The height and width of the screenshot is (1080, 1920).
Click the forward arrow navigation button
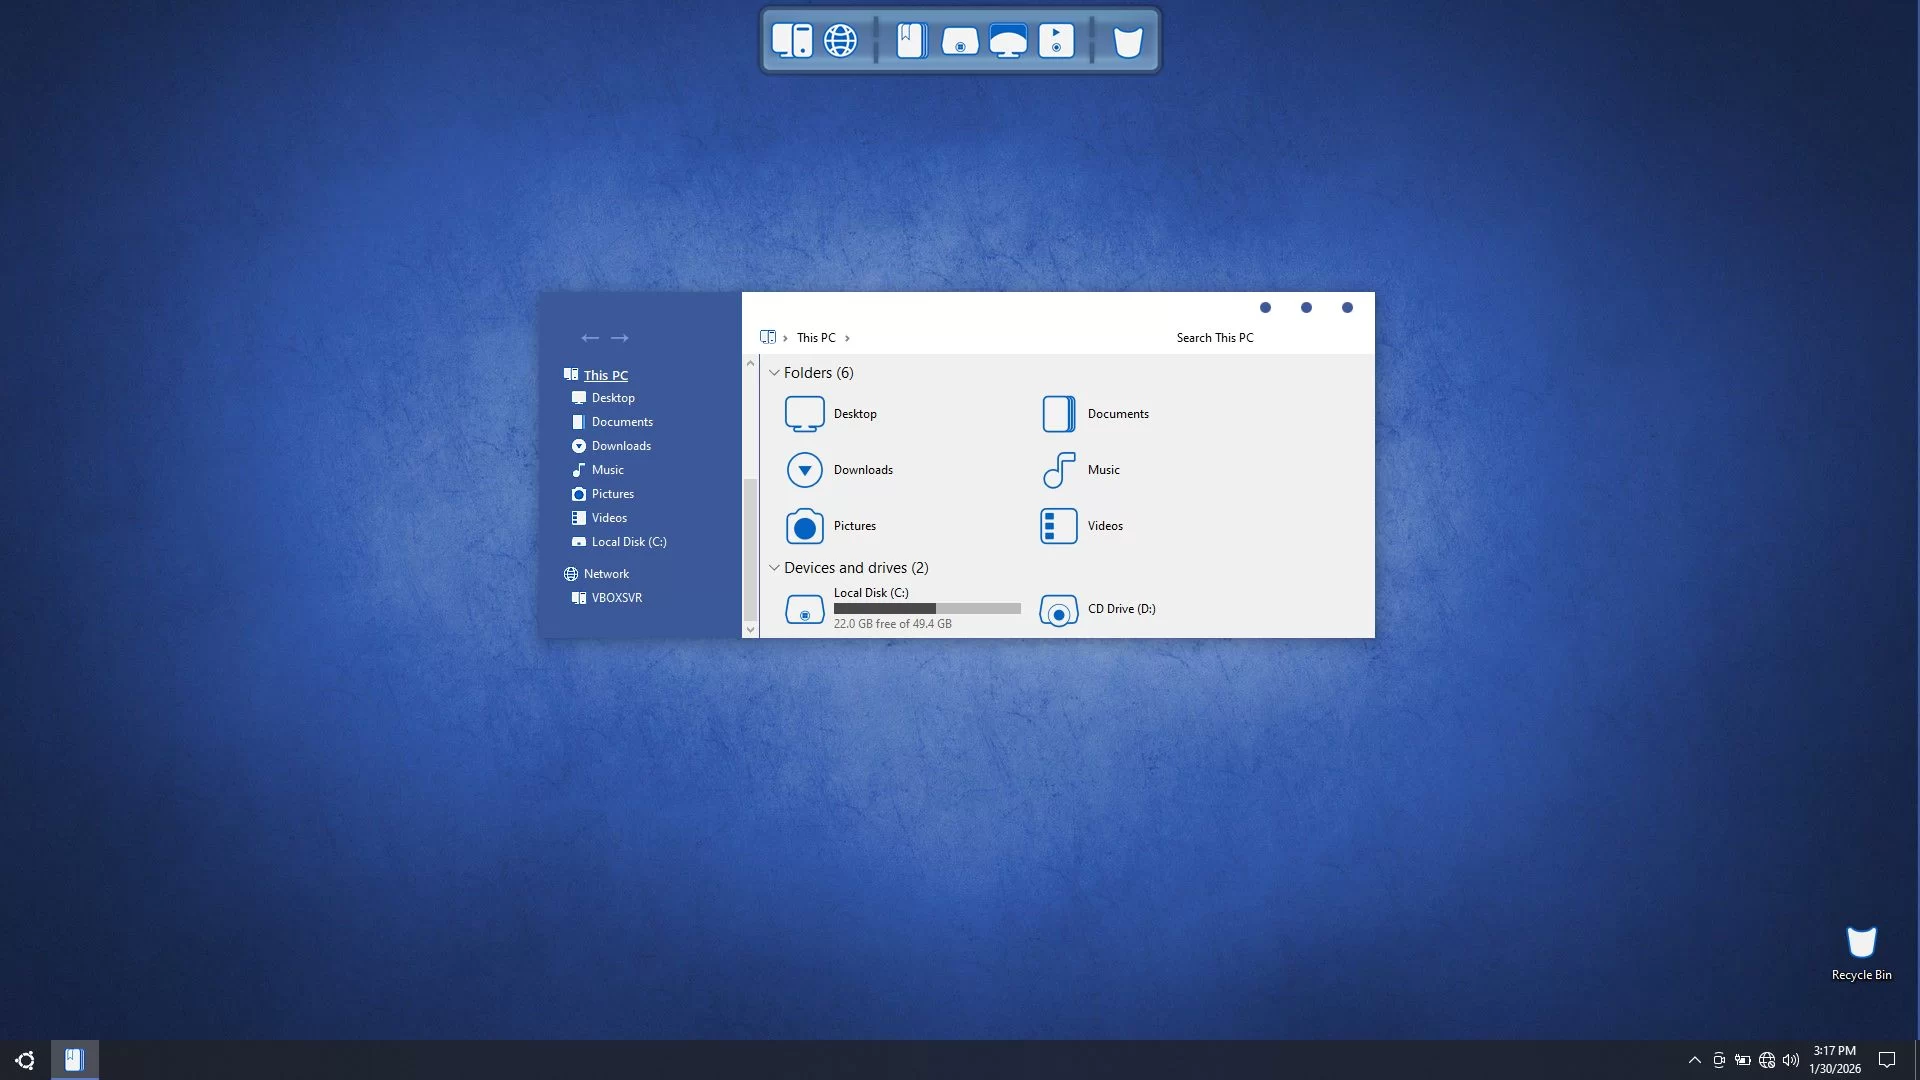pos(620,338)
